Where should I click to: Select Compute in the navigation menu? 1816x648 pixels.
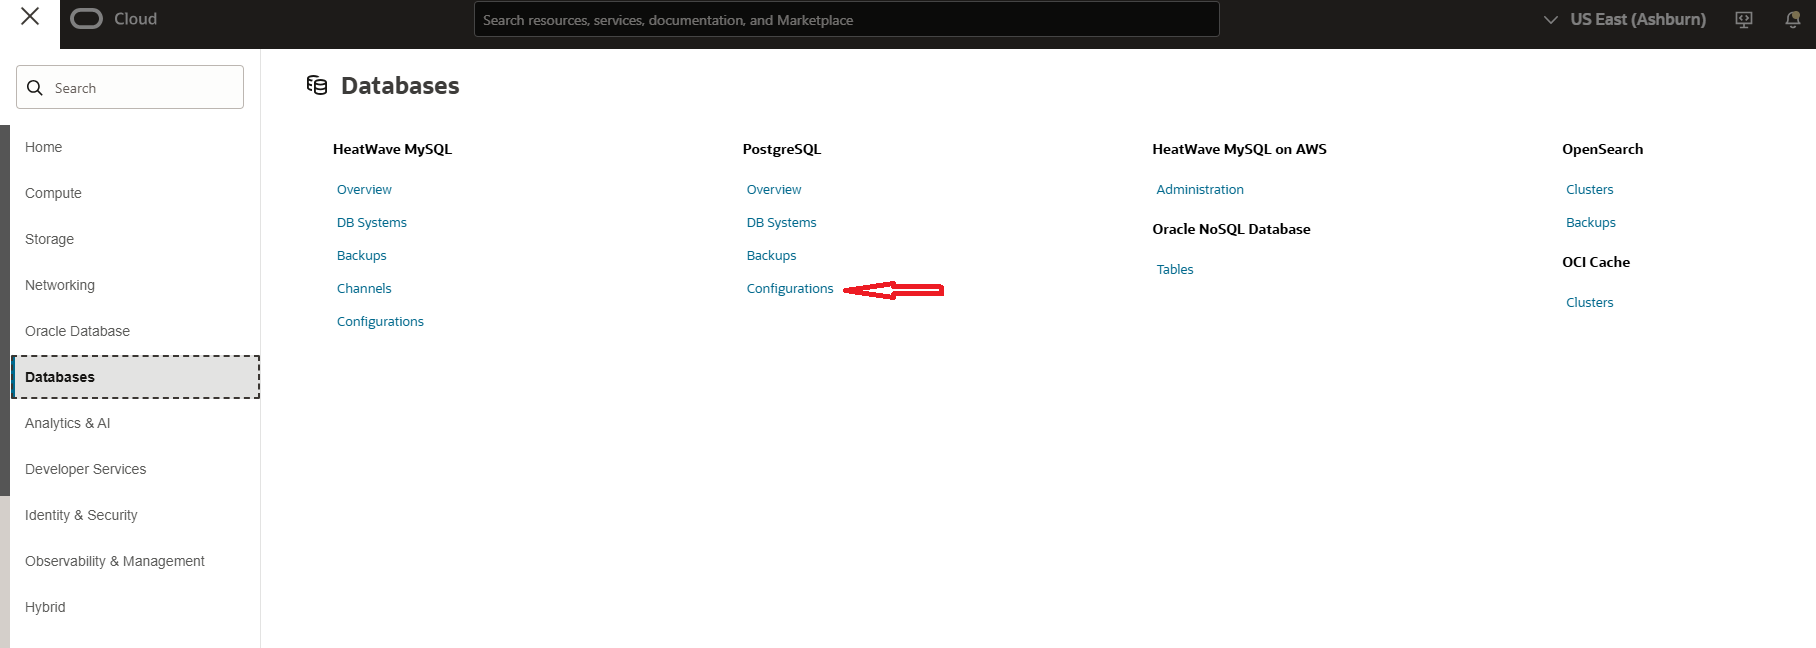coord(53,193)
